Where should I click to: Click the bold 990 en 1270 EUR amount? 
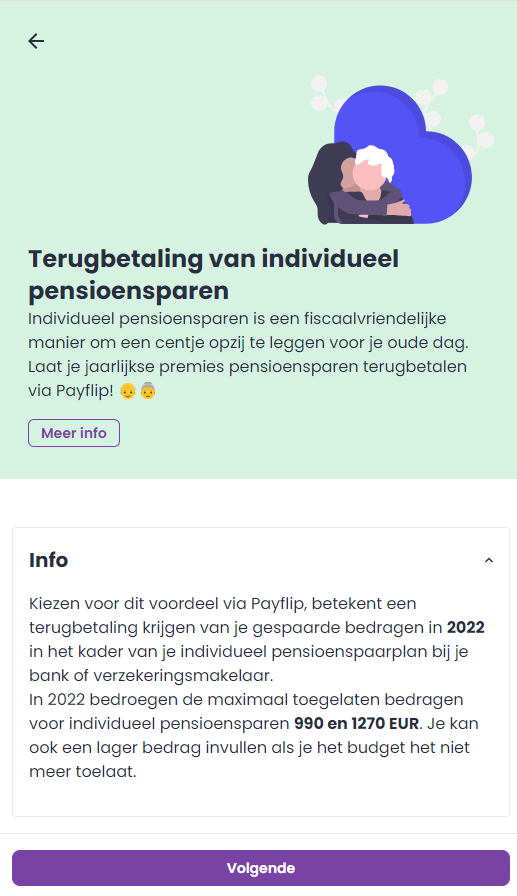pos(356,723)
